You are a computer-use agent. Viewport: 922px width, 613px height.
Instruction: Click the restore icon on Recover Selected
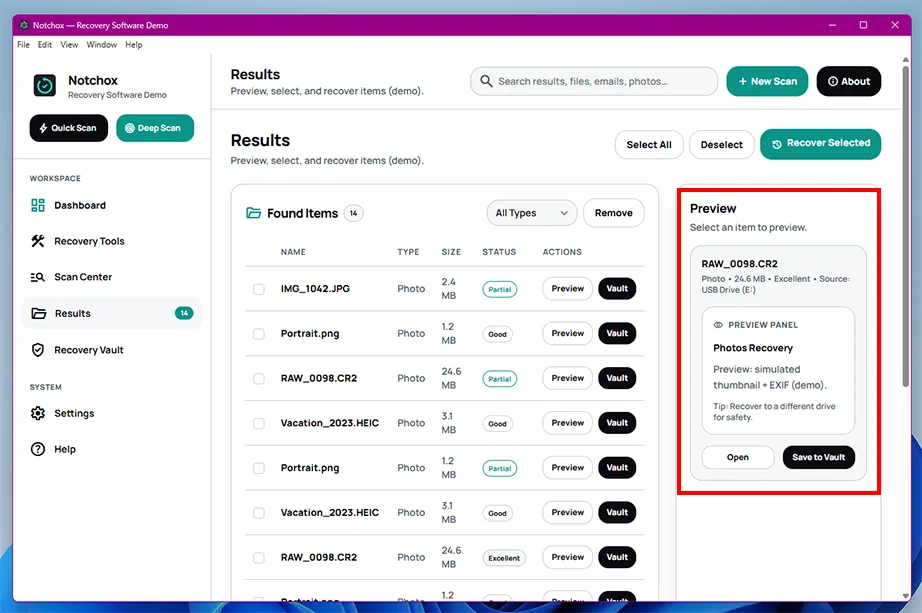tap(777, 144)
